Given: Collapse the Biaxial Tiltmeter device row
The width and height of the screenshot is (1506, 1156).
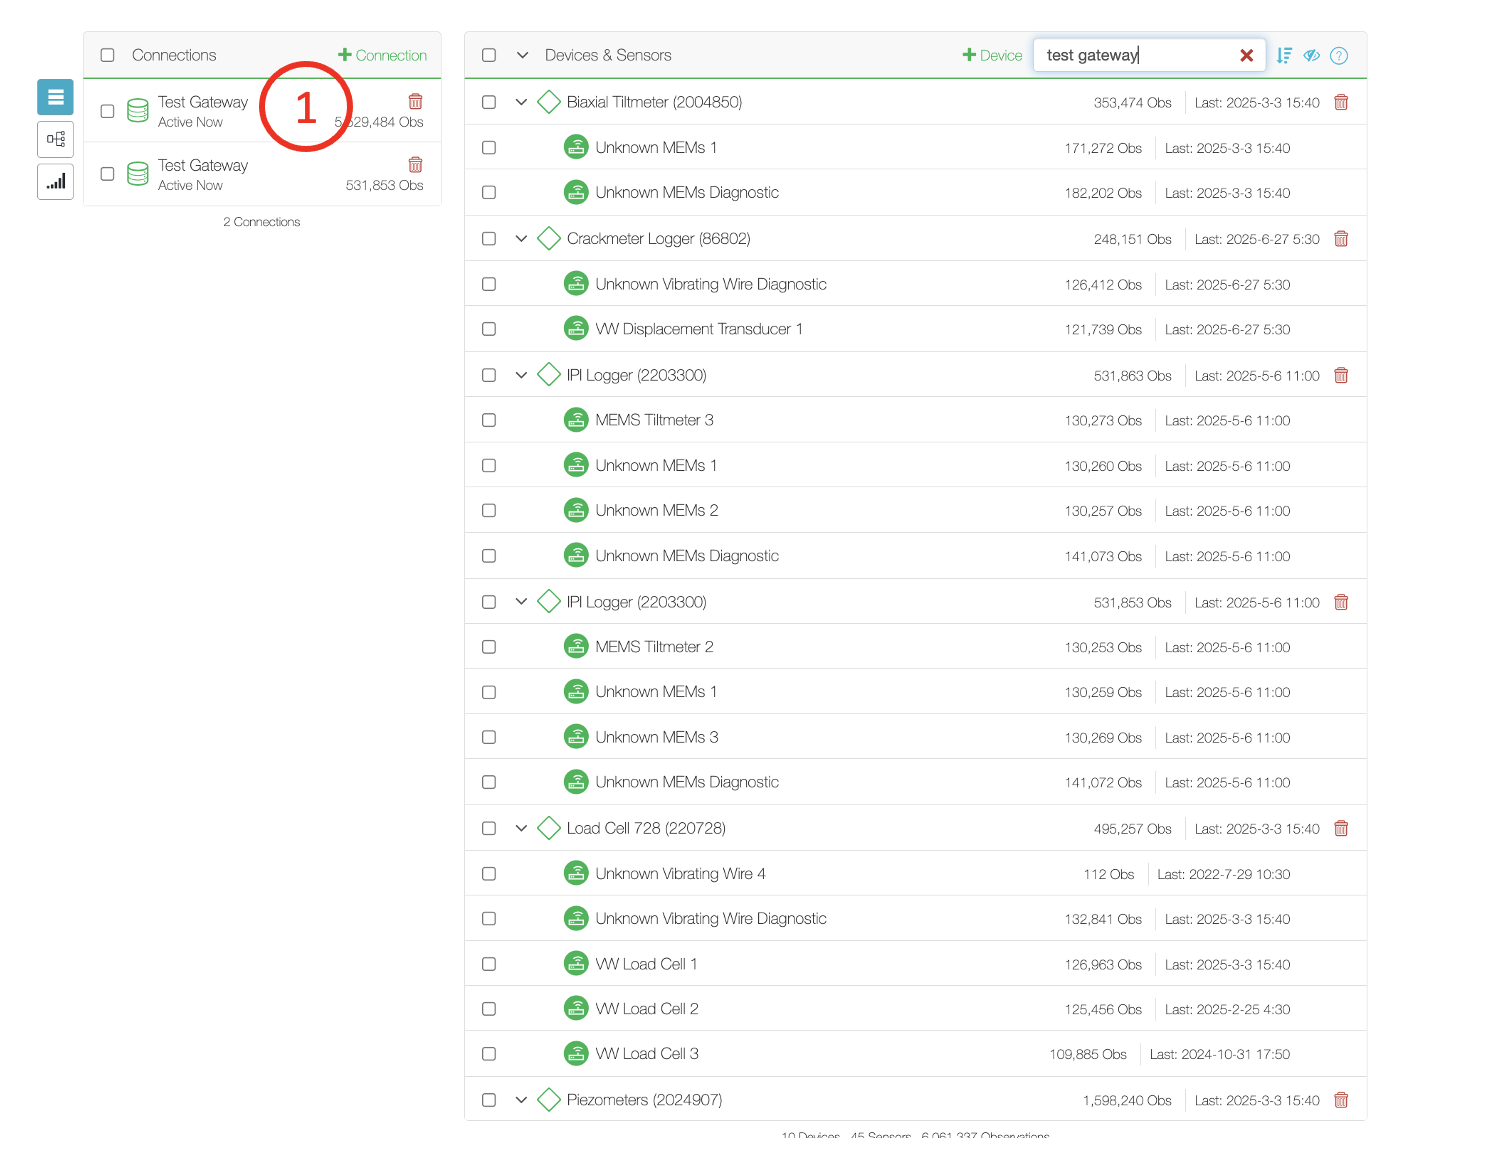Looking at the screenshot, I should point(521,102).
